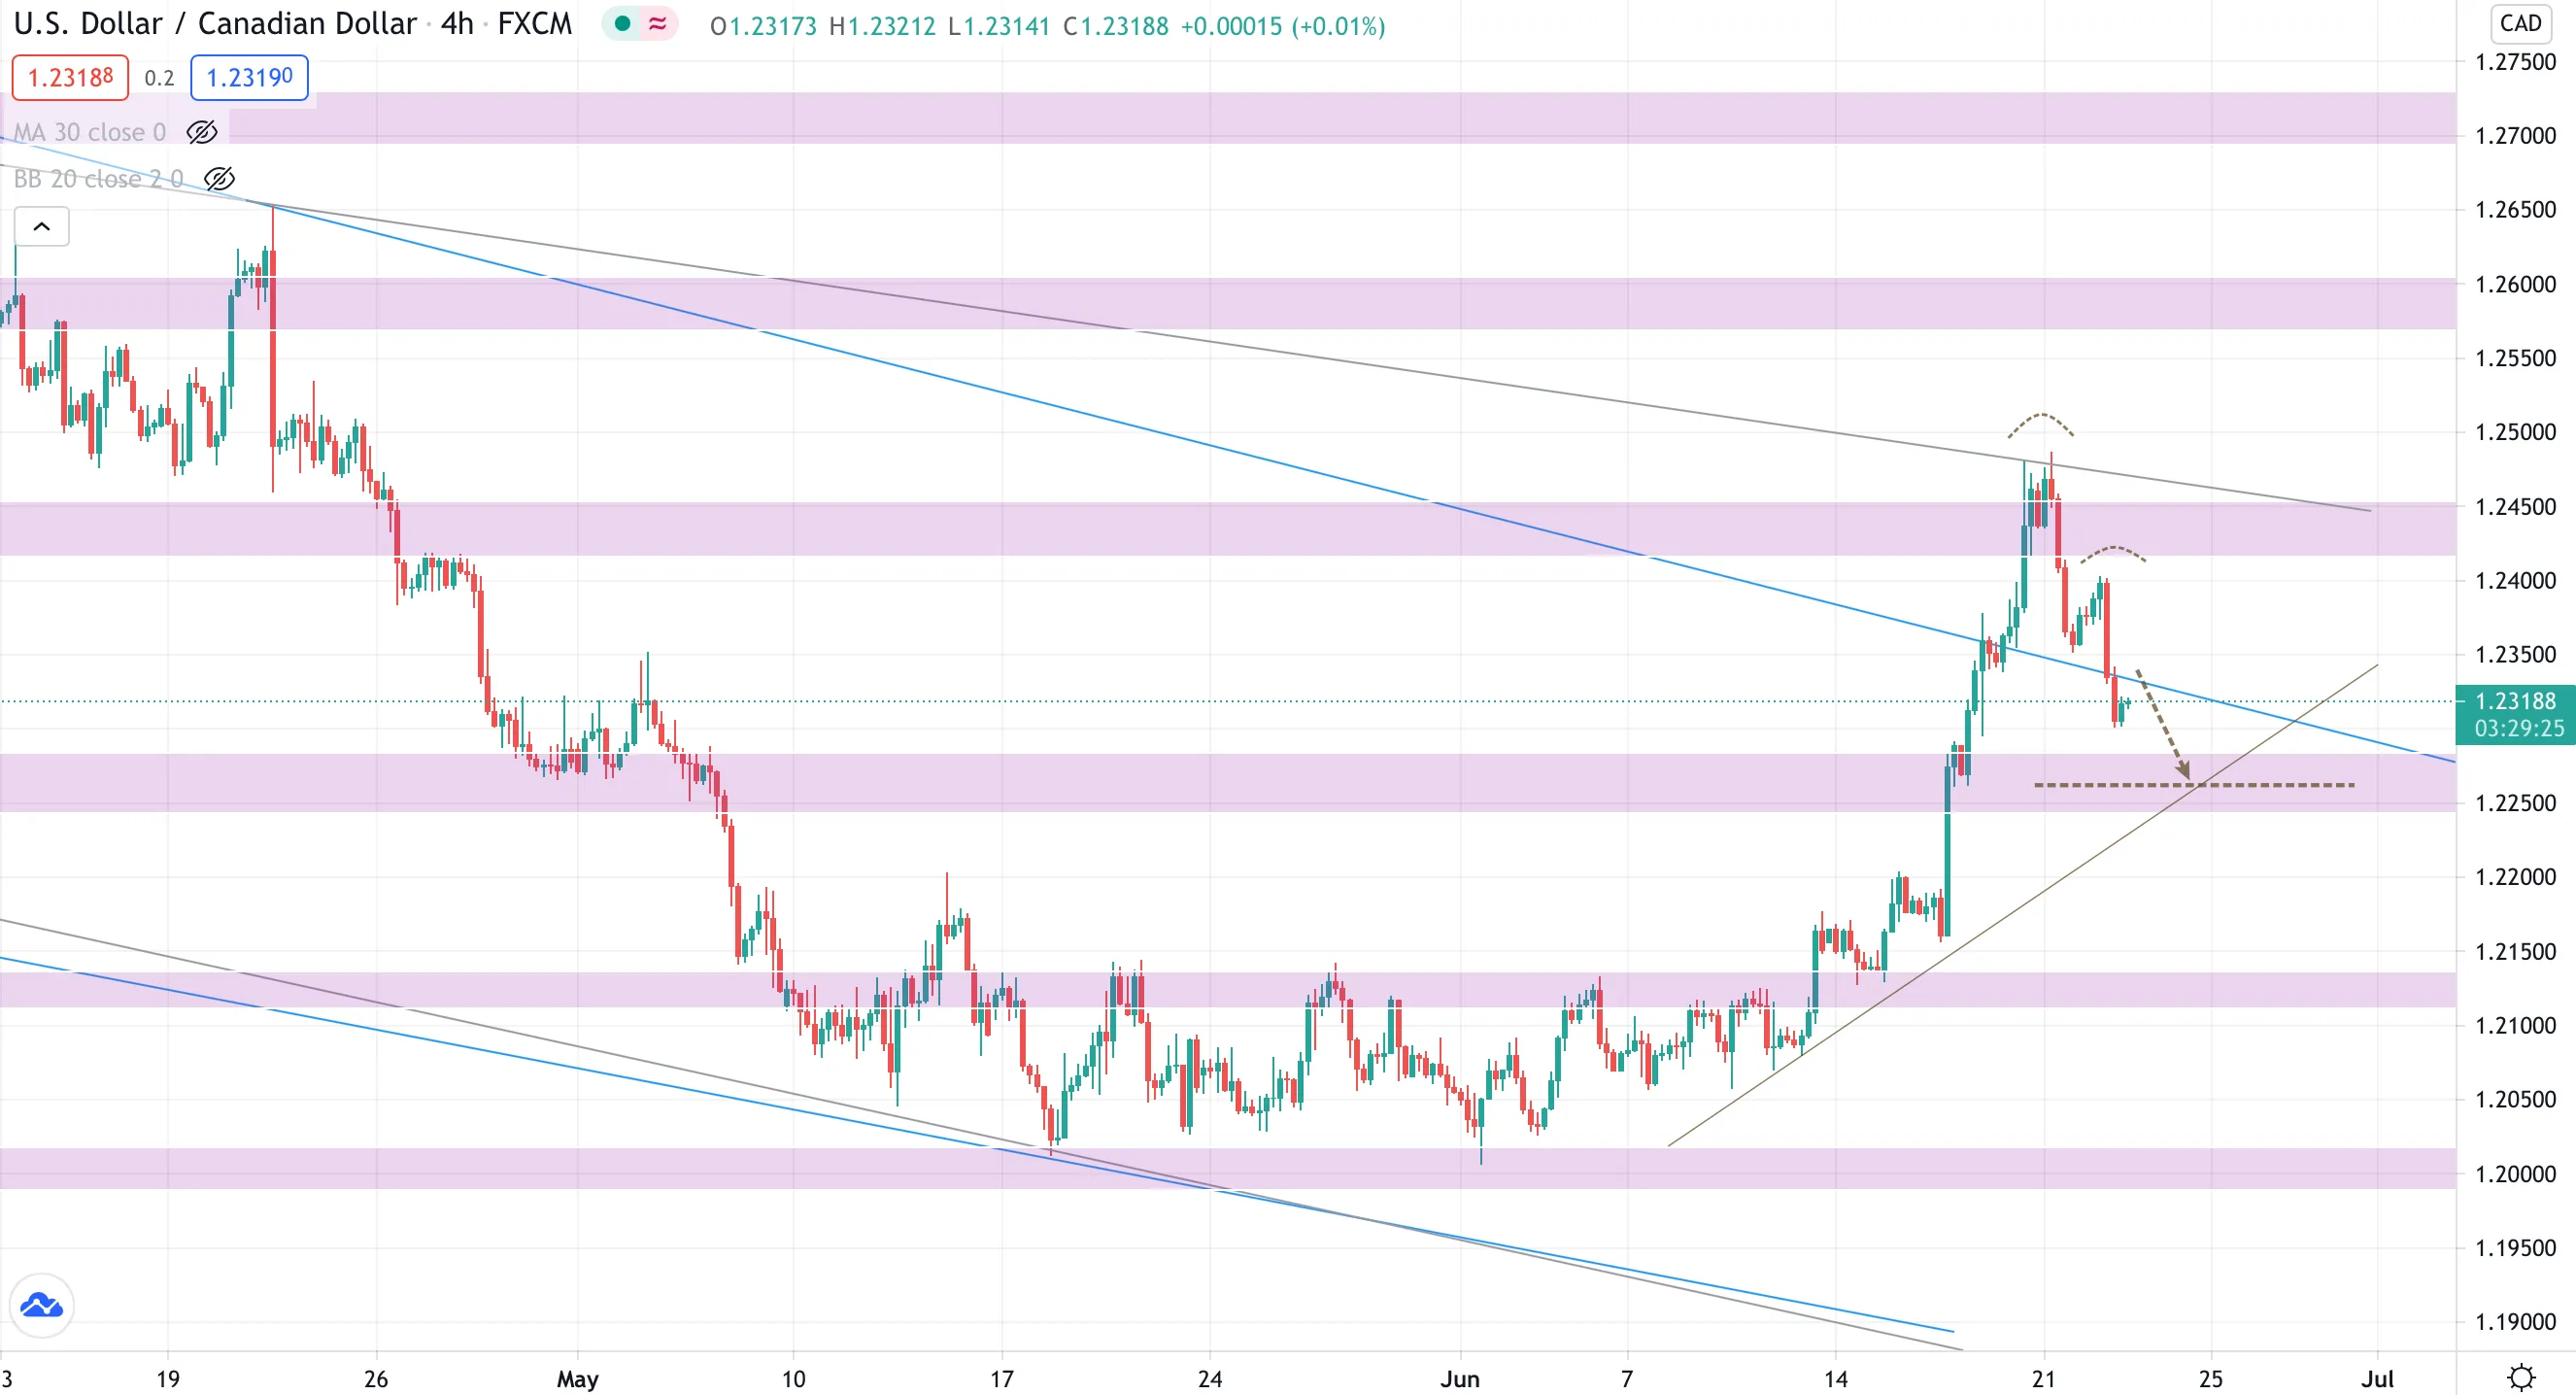The width and height of the screenshot is (2576, 1395).
Task: Click the date 26 on the time axis
Action: click(x=375, y=1379)
